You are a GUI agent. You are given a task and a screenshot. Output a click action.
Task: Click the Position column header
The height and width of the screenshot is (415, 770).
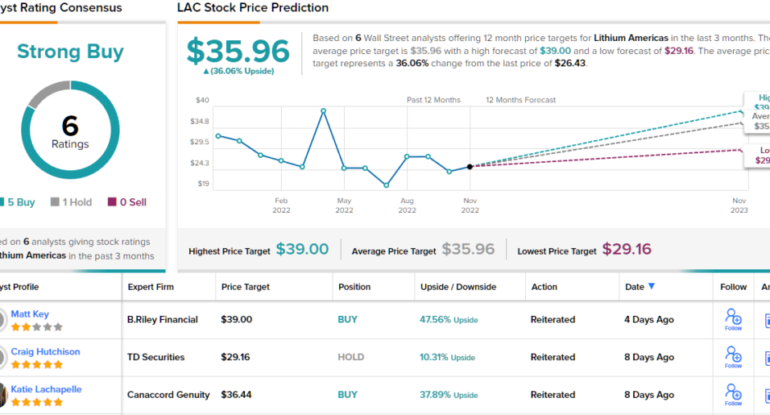click(354, 286)
